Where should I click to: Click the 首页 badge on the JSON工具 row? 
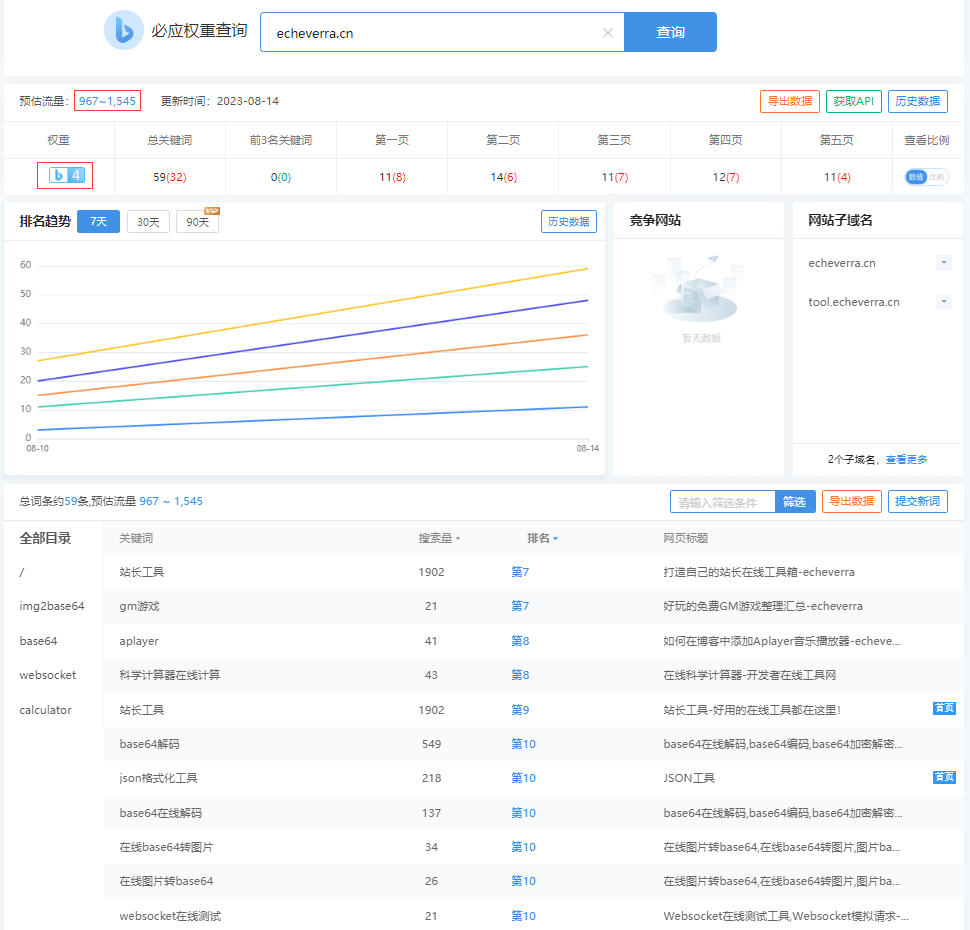pyautogui.click(x=943, y=777)
